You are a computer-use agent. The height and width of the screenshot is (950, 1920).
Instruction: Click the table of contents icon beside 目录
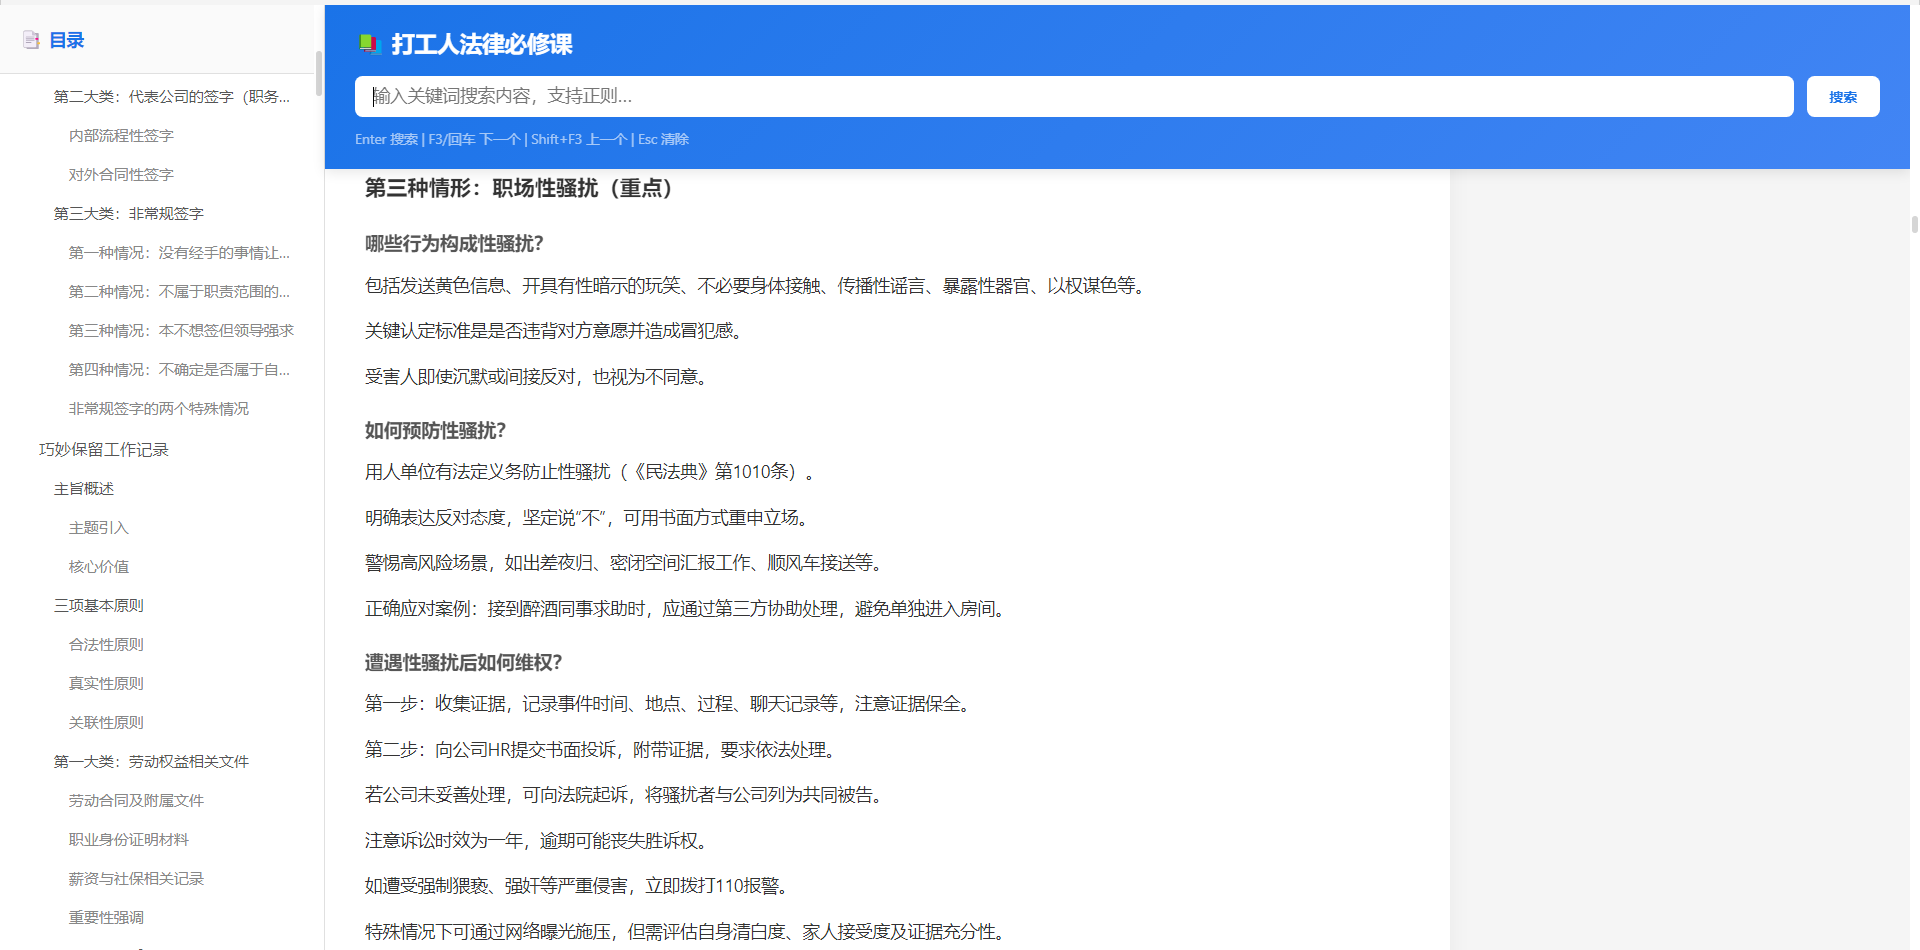(31, 40)
